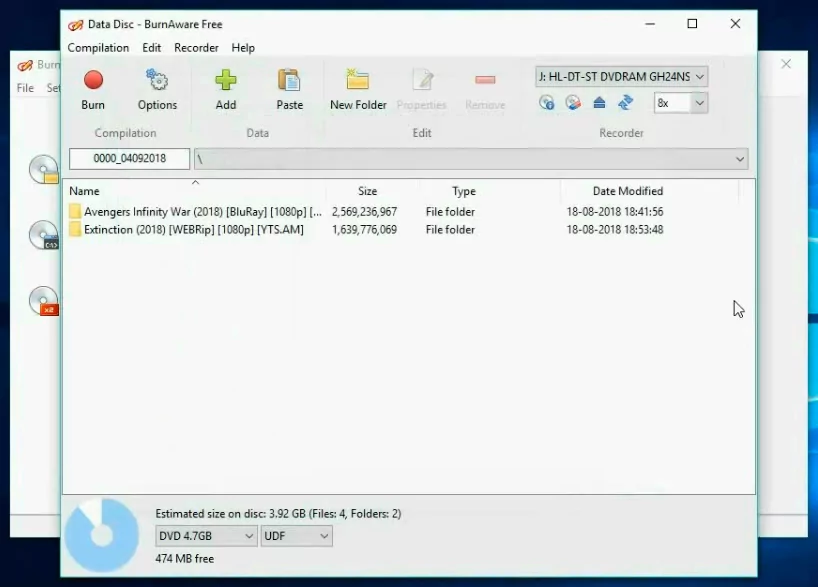The image size is (818, 587).
Task: Click File folder type in Avengers row
Action: 450,211
